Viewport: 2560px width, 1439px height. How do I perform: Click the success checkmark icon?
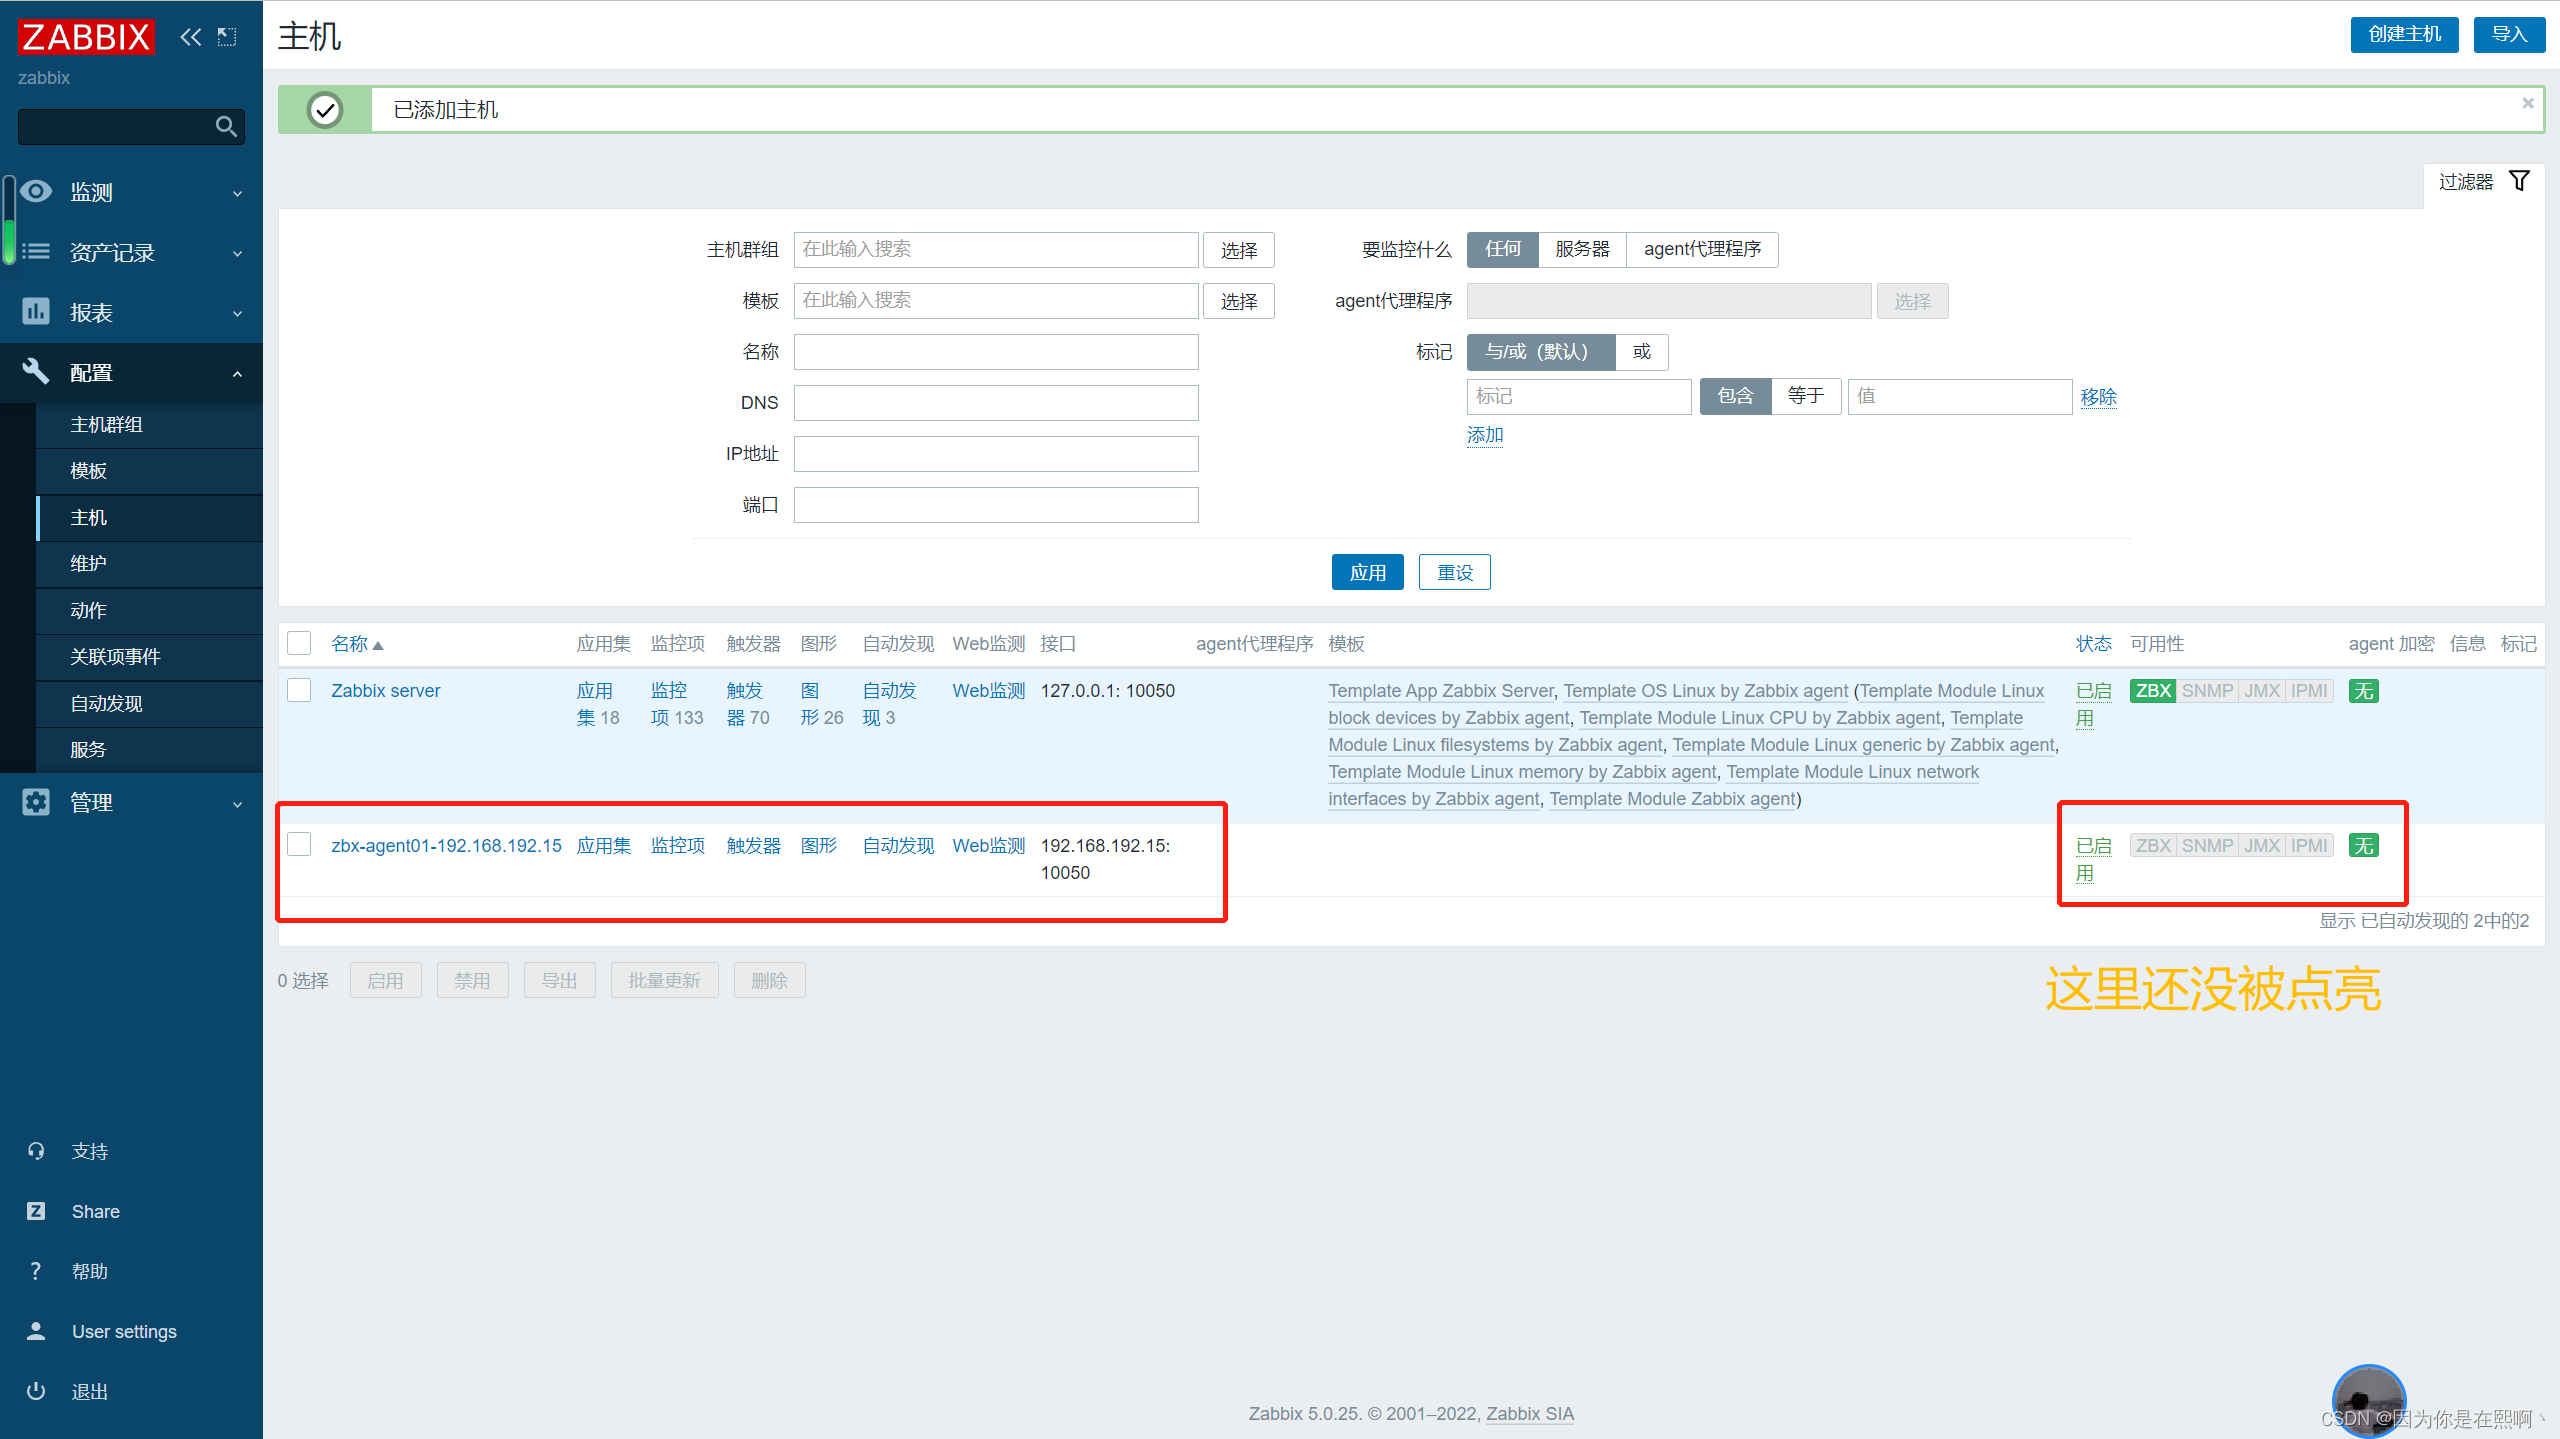point(325,110)
